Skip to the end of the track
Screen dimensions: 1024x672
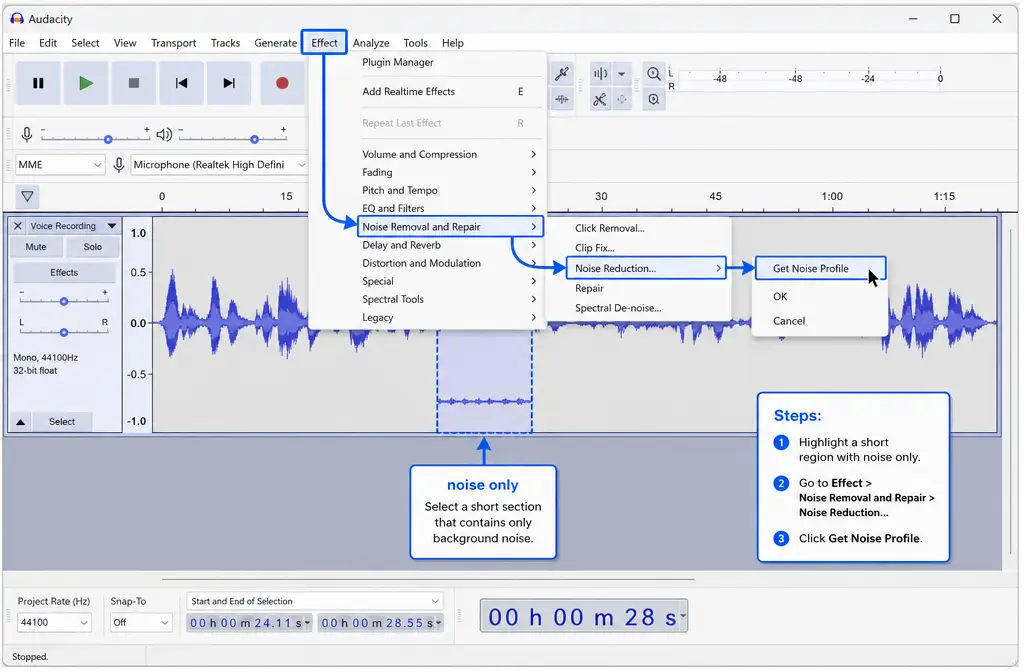[x=229, y=83]
